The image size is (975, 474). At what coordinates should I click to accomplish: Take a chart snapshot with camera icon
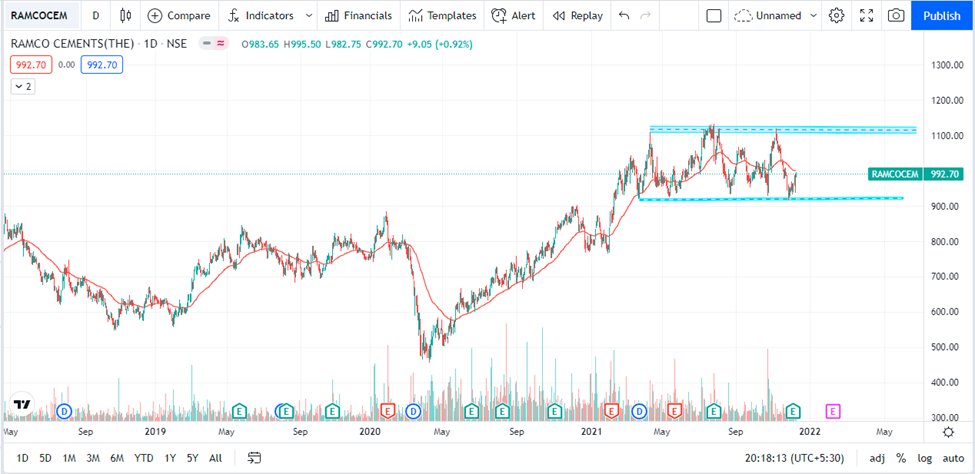coord(895,16)
